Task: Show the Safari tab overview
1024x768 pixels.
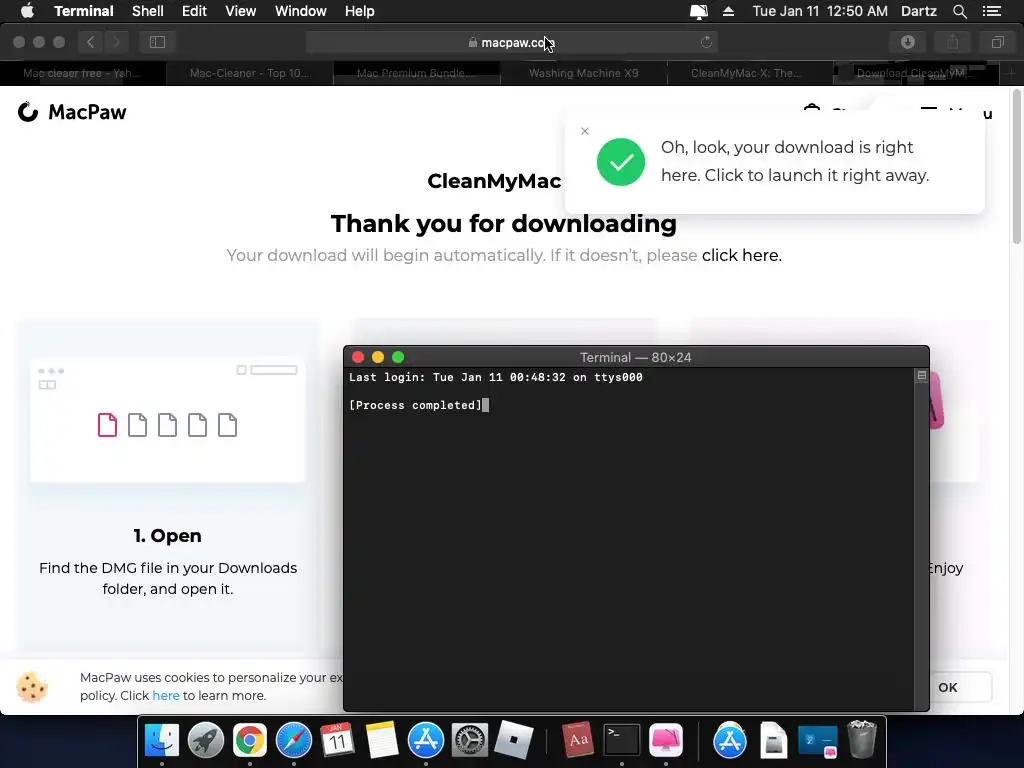Action: (997, 42)
